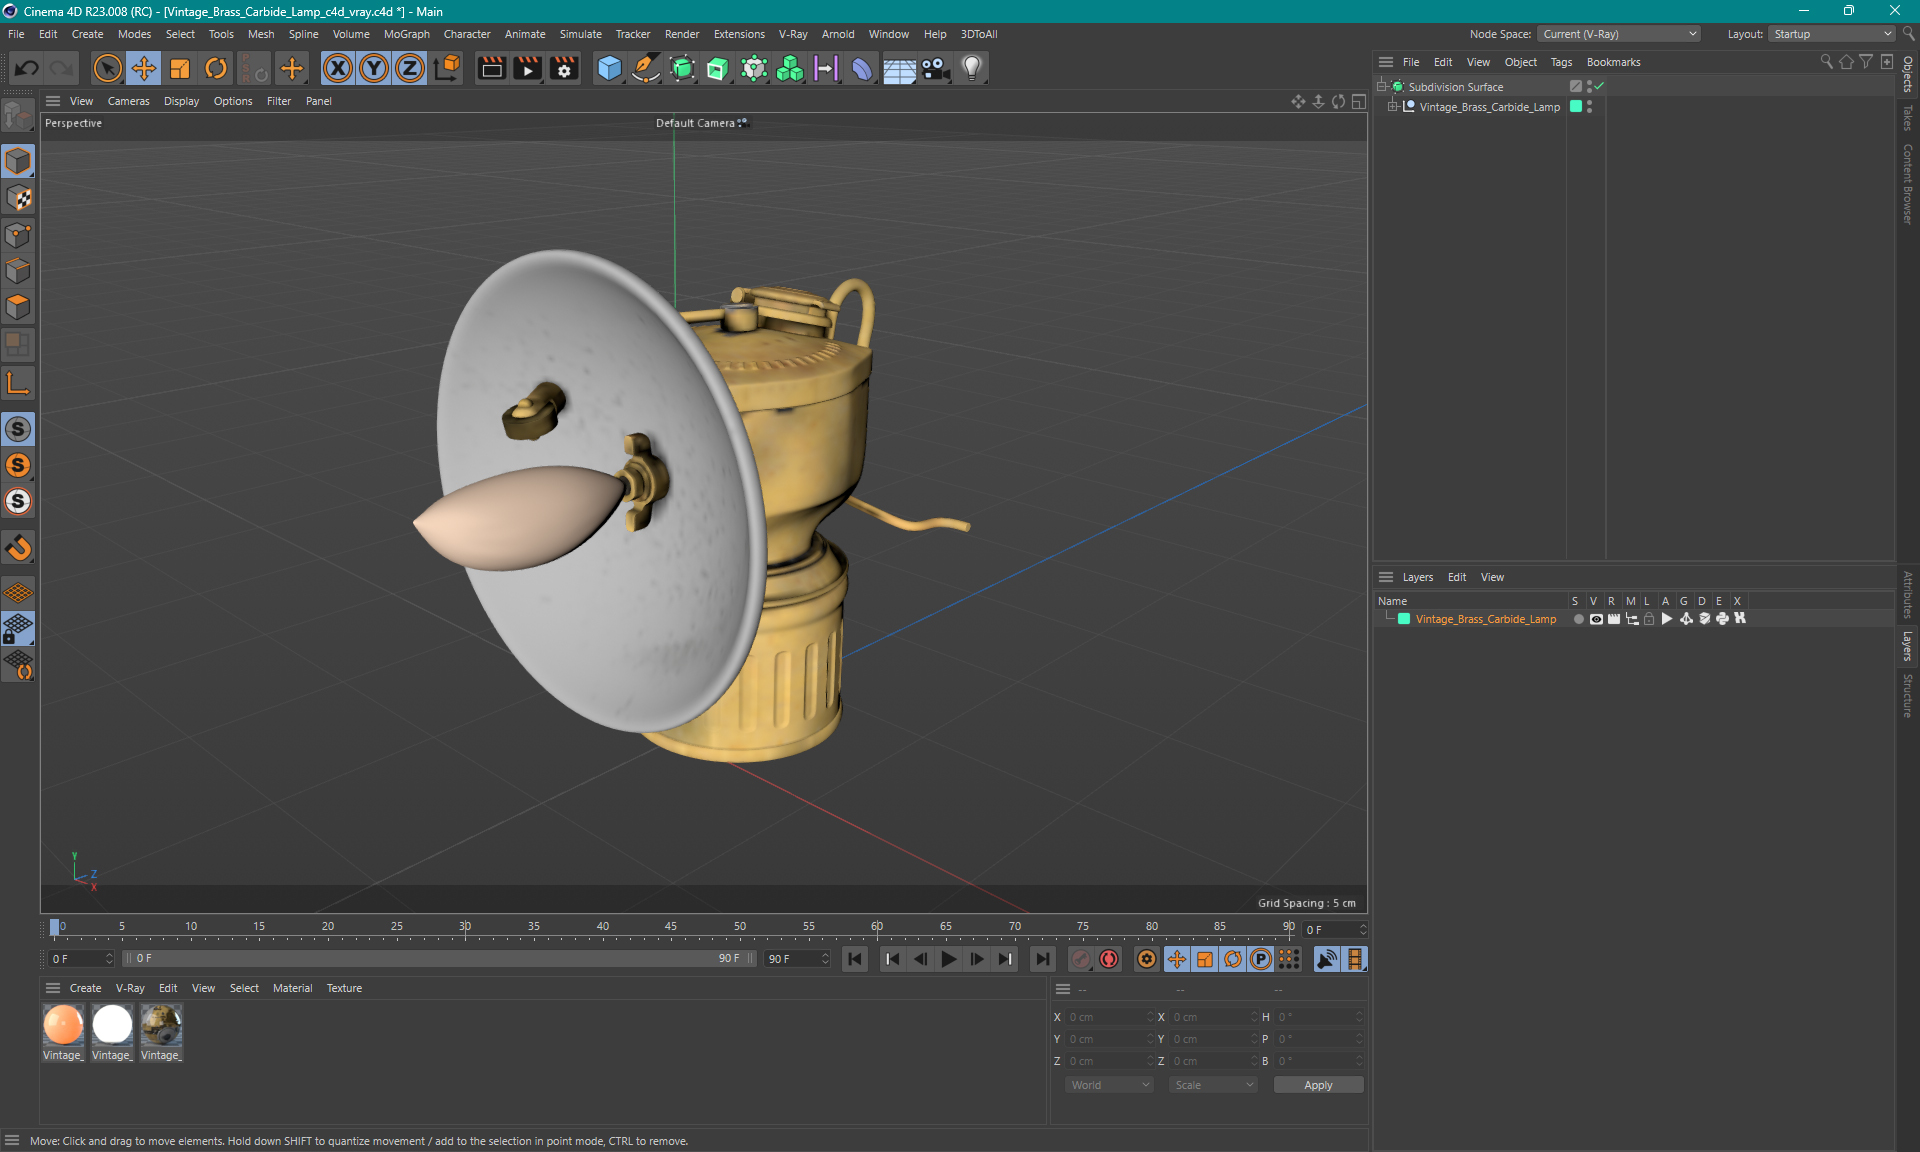Toggle Vintage_Brass_Carbide_Lamp visibility dots
The height and width of the screenshot is (1152, 1920).
tap(1589, 106)
